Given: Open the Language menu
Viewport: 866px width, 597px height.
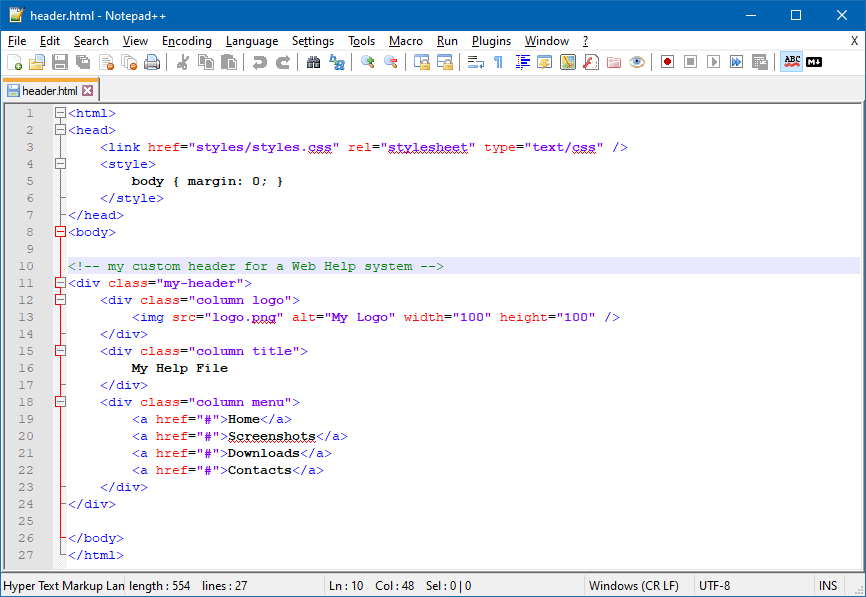Looking at the screenshot, I should 251,41.
